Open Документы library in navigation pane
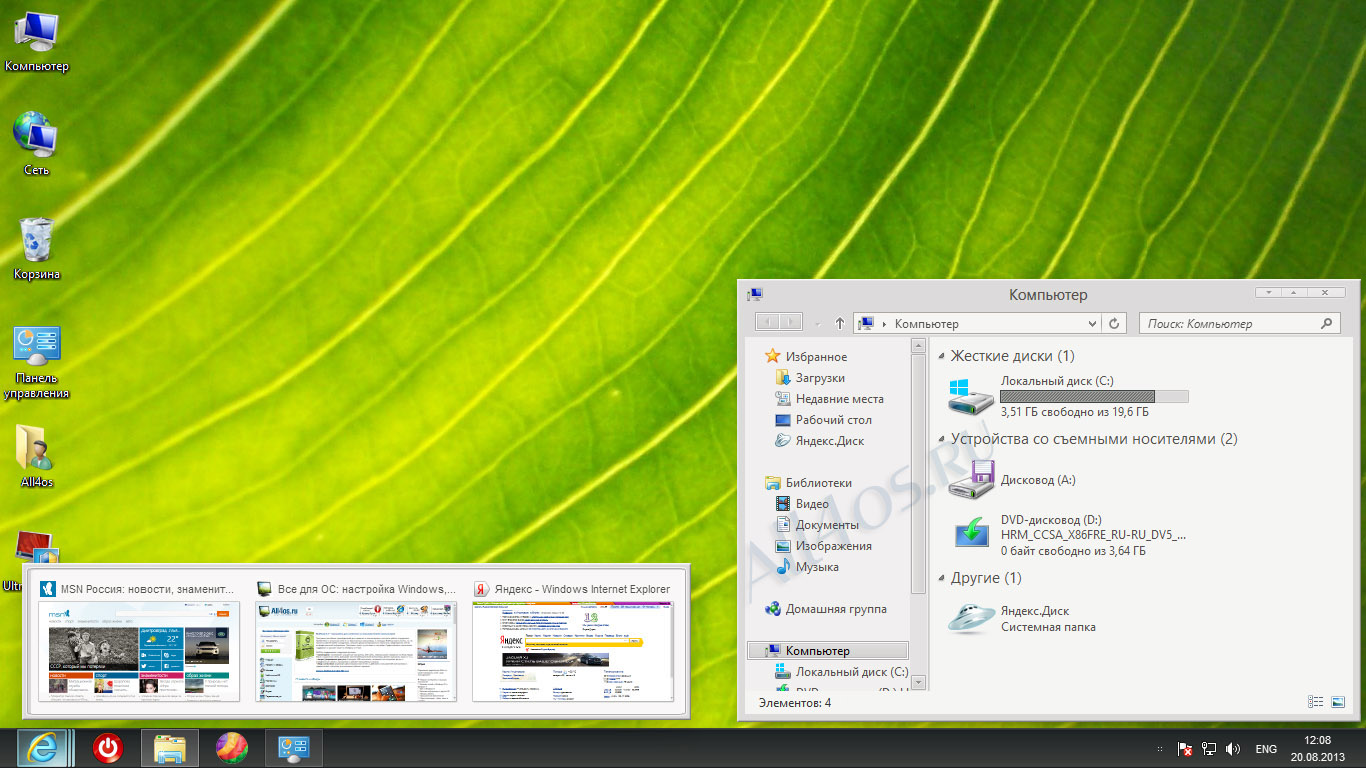The height and width of the screenshot is (768, 1366). (817, 525)
